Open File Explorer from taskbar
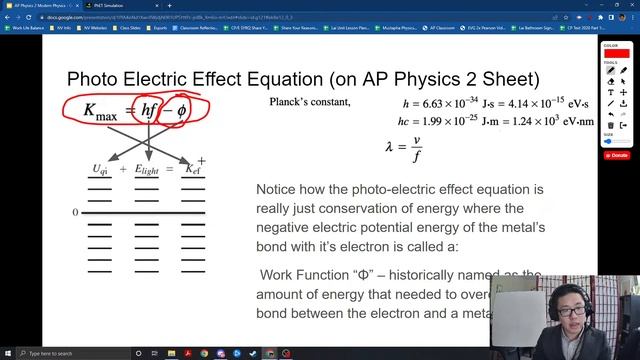The height and width of the screenshot is (360, 640). [x=171, y=353]
